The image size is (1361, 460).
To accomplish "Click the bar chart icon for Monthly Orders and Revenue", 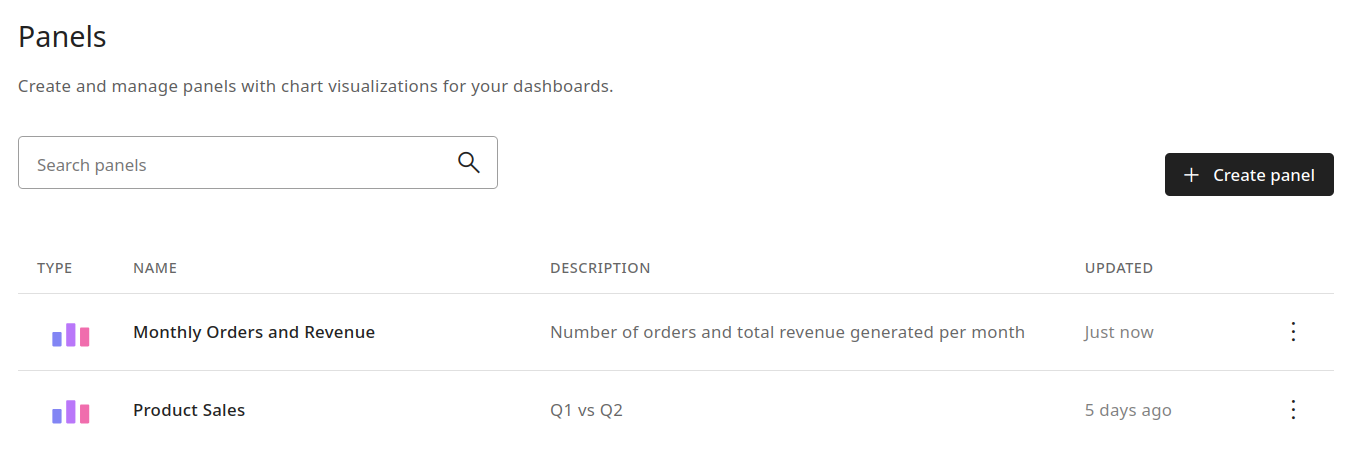I will pyautogui.click(x=71, y=334).
